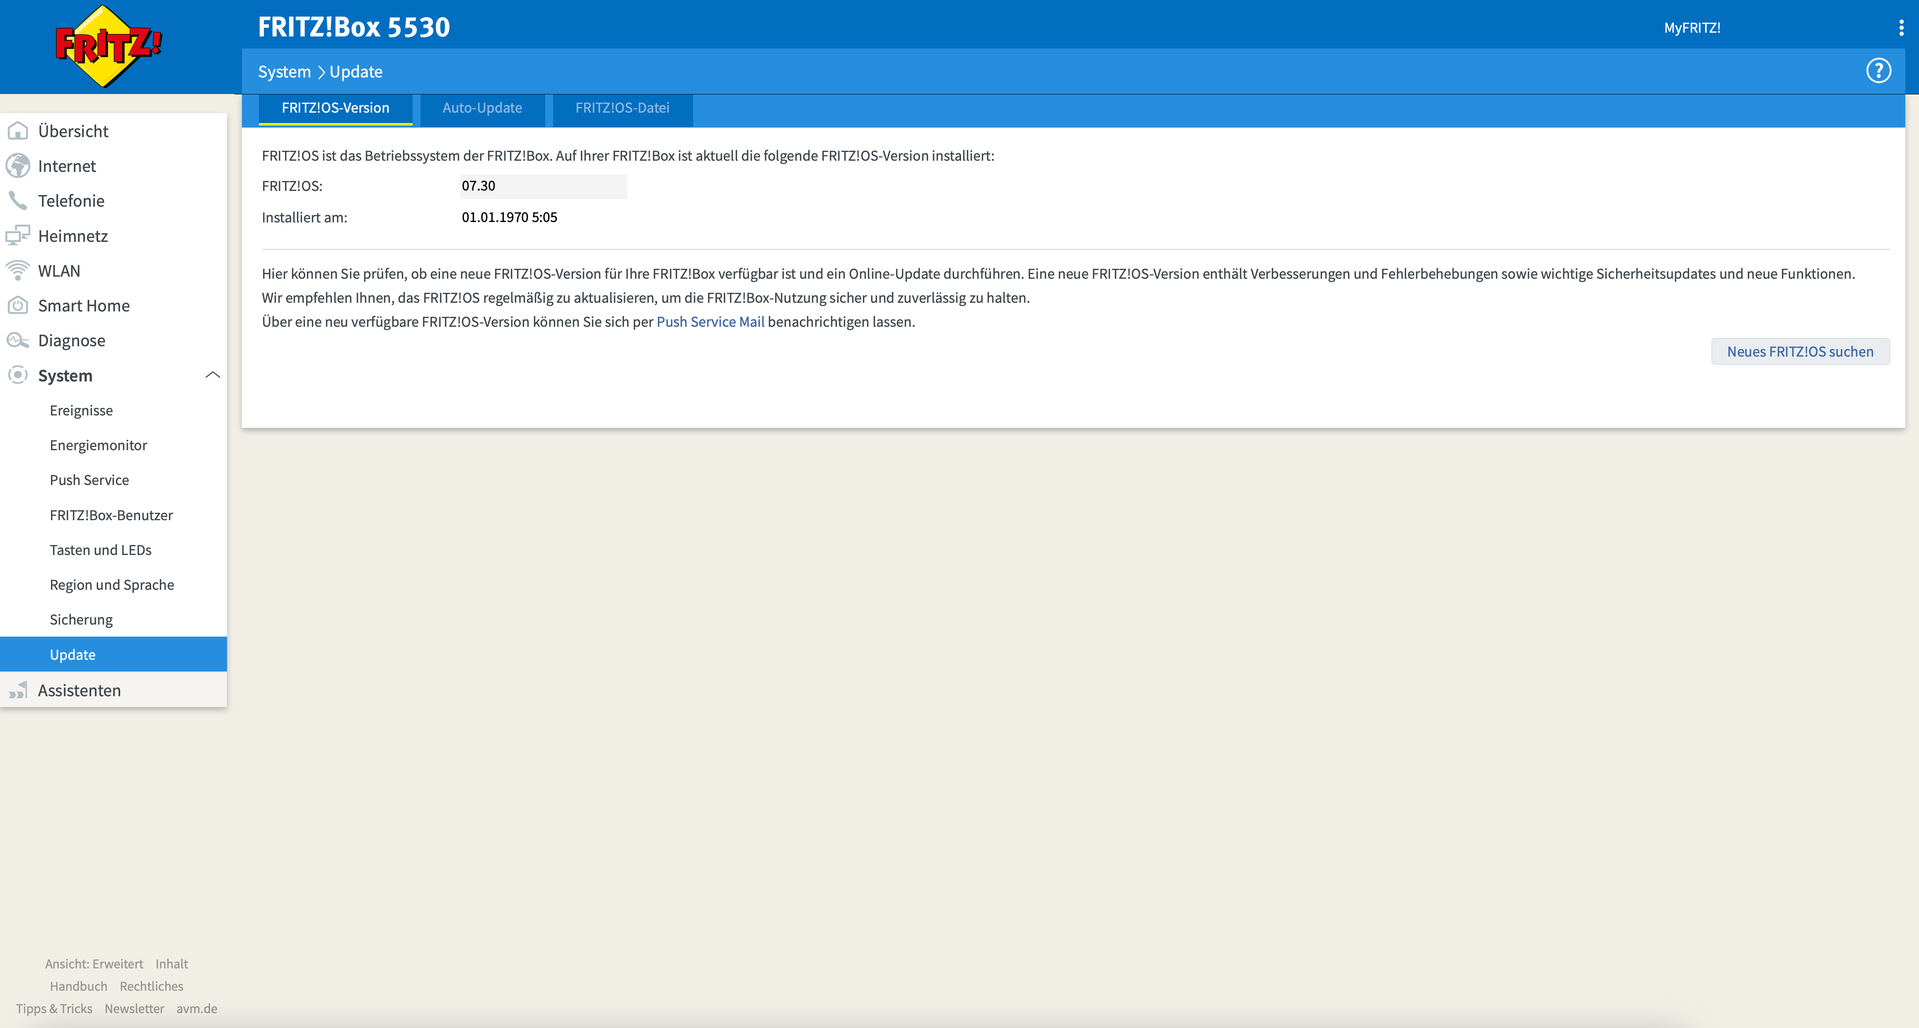
Task: Click the Neues FRITZ!OS suchen button
Action: 1800,352
